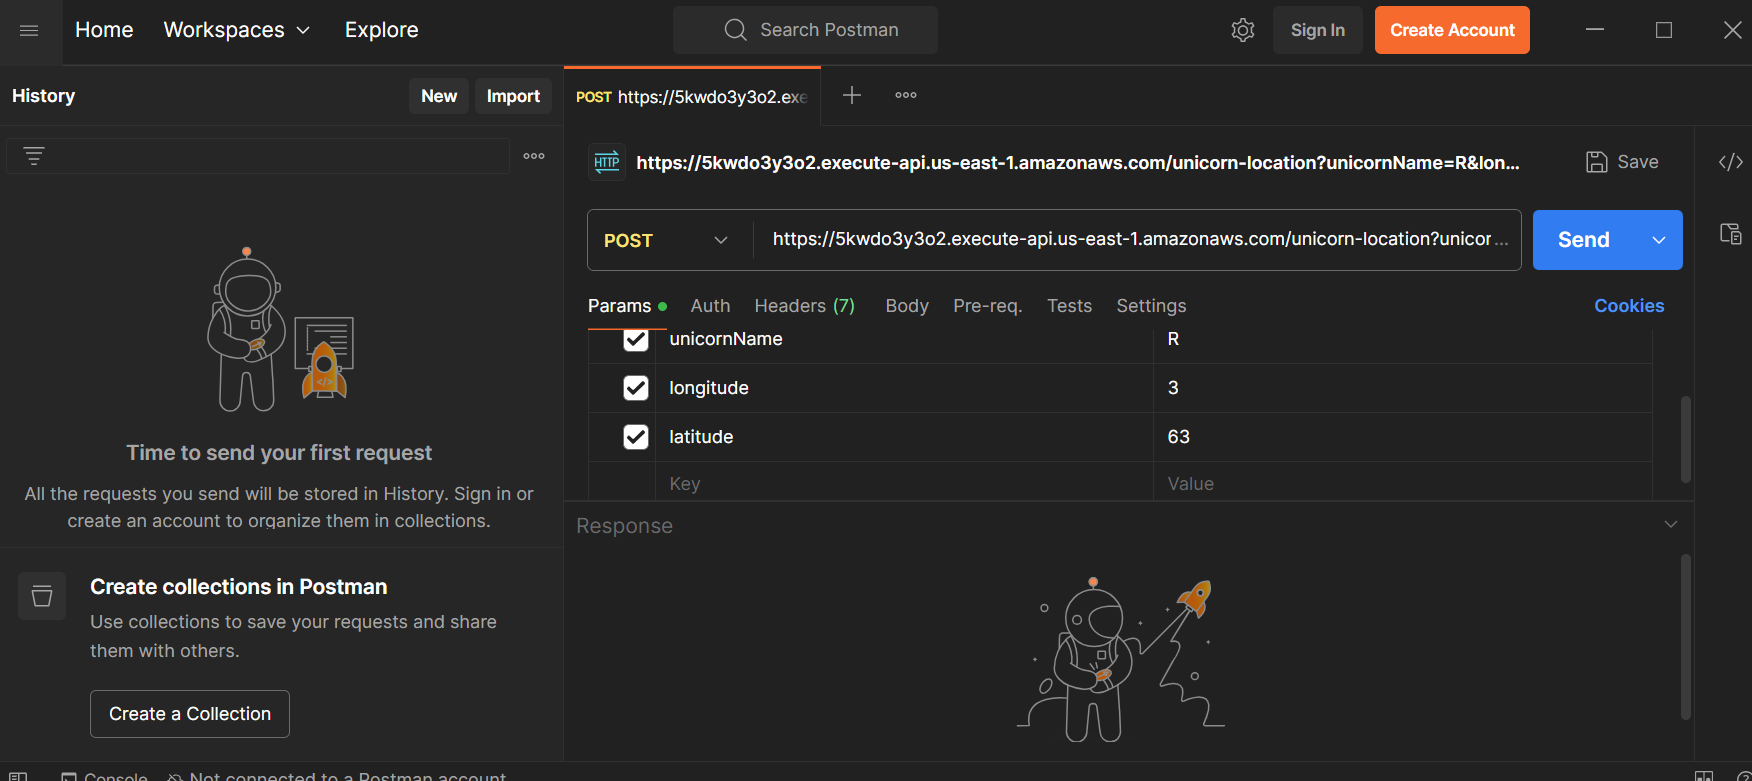The image size is (1752, 781).
Task: Click the history filter icon
Action: point(34,156)
